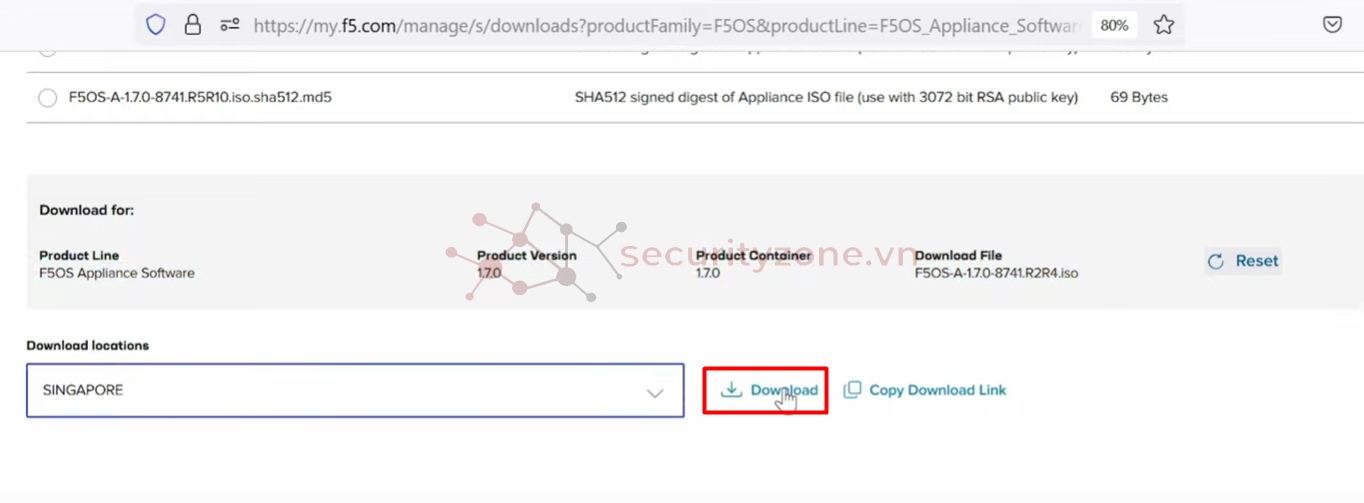Click the Download locations label
Viewport: 1364px width, 503px height.
[88, 345]
